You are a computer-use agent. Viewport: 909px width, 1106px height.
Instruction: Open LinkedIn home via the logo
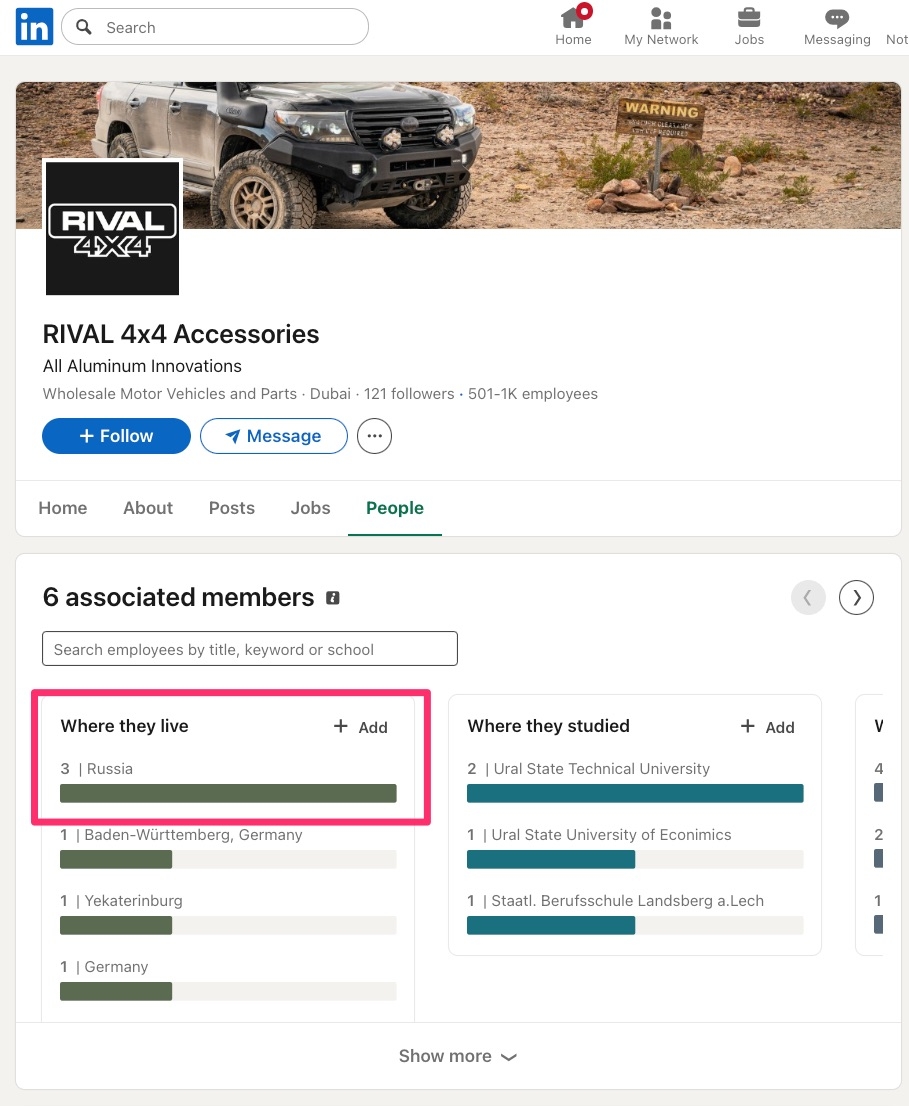pos(35,27)
